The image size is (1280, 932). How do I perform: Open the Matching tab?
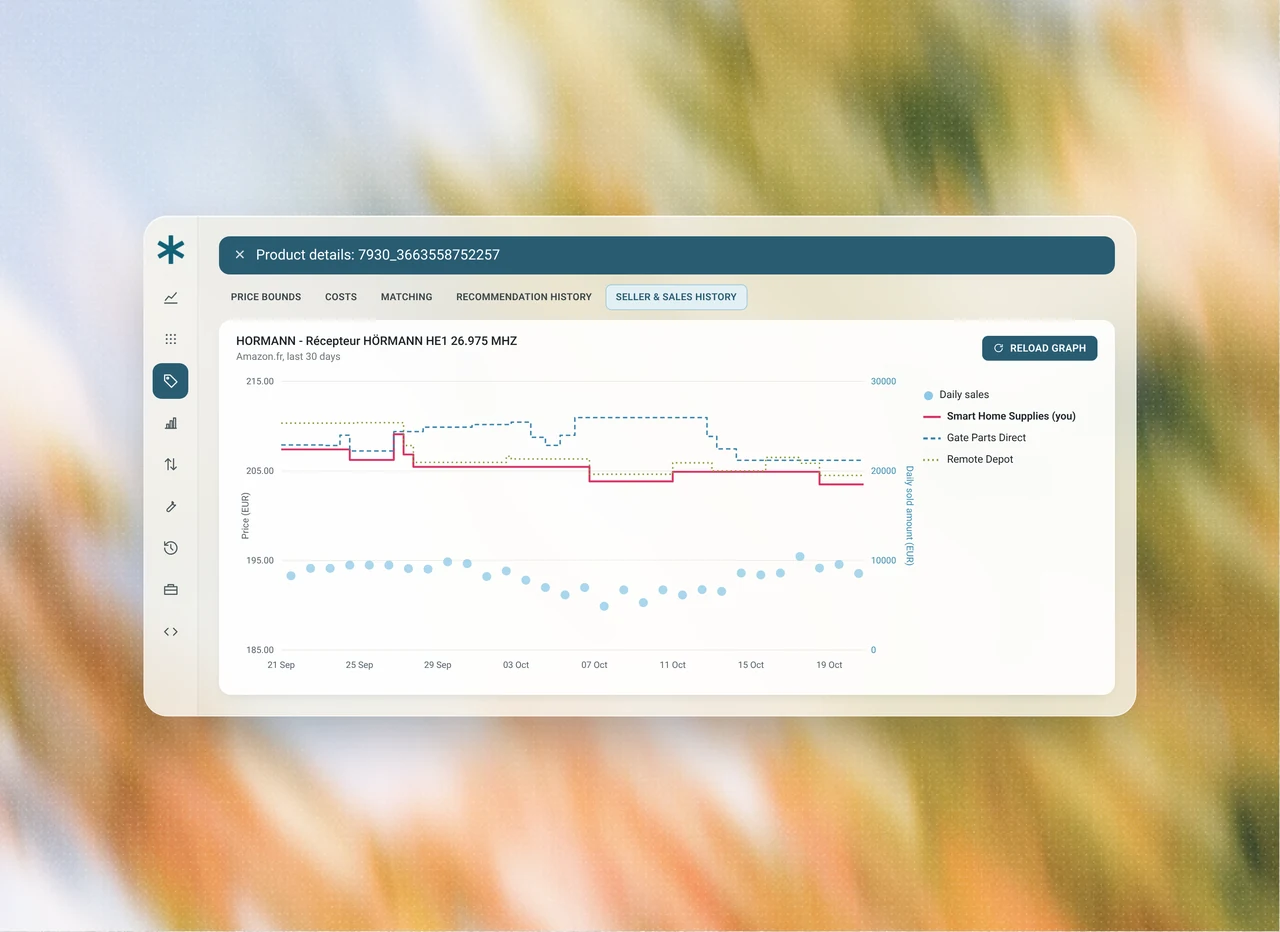click(407, 297)
